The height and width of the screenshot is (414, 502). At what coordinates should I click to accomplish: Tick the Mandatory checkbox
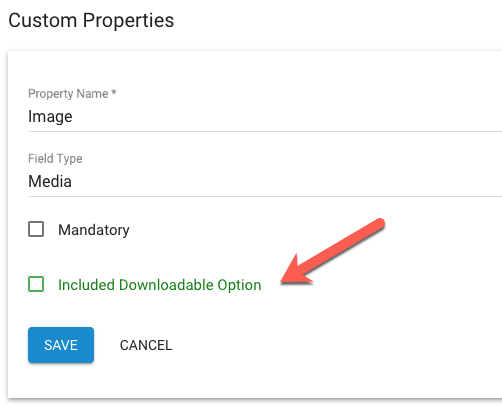tap(36, 229)
